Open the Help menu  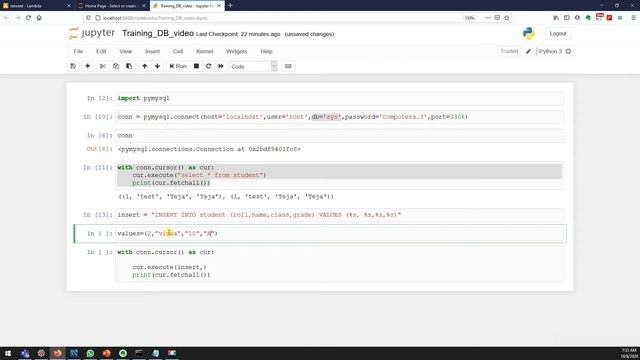(x=266, y=51)
